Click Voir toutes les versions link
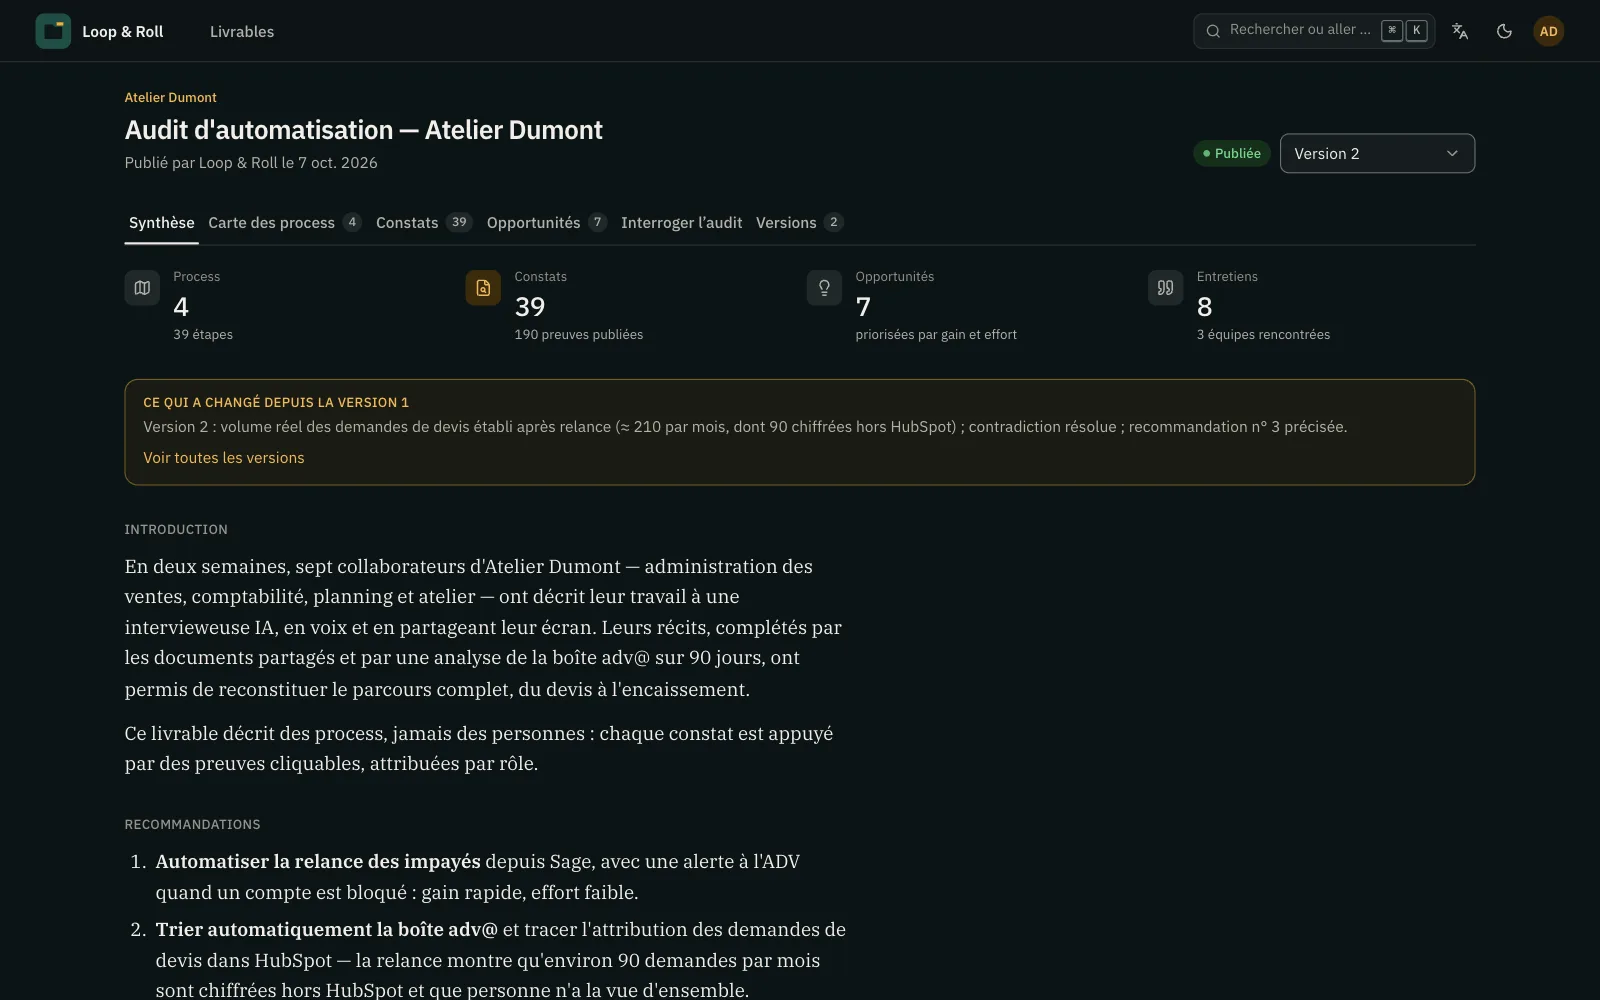 pyautogui.click(x=223, y=458)
